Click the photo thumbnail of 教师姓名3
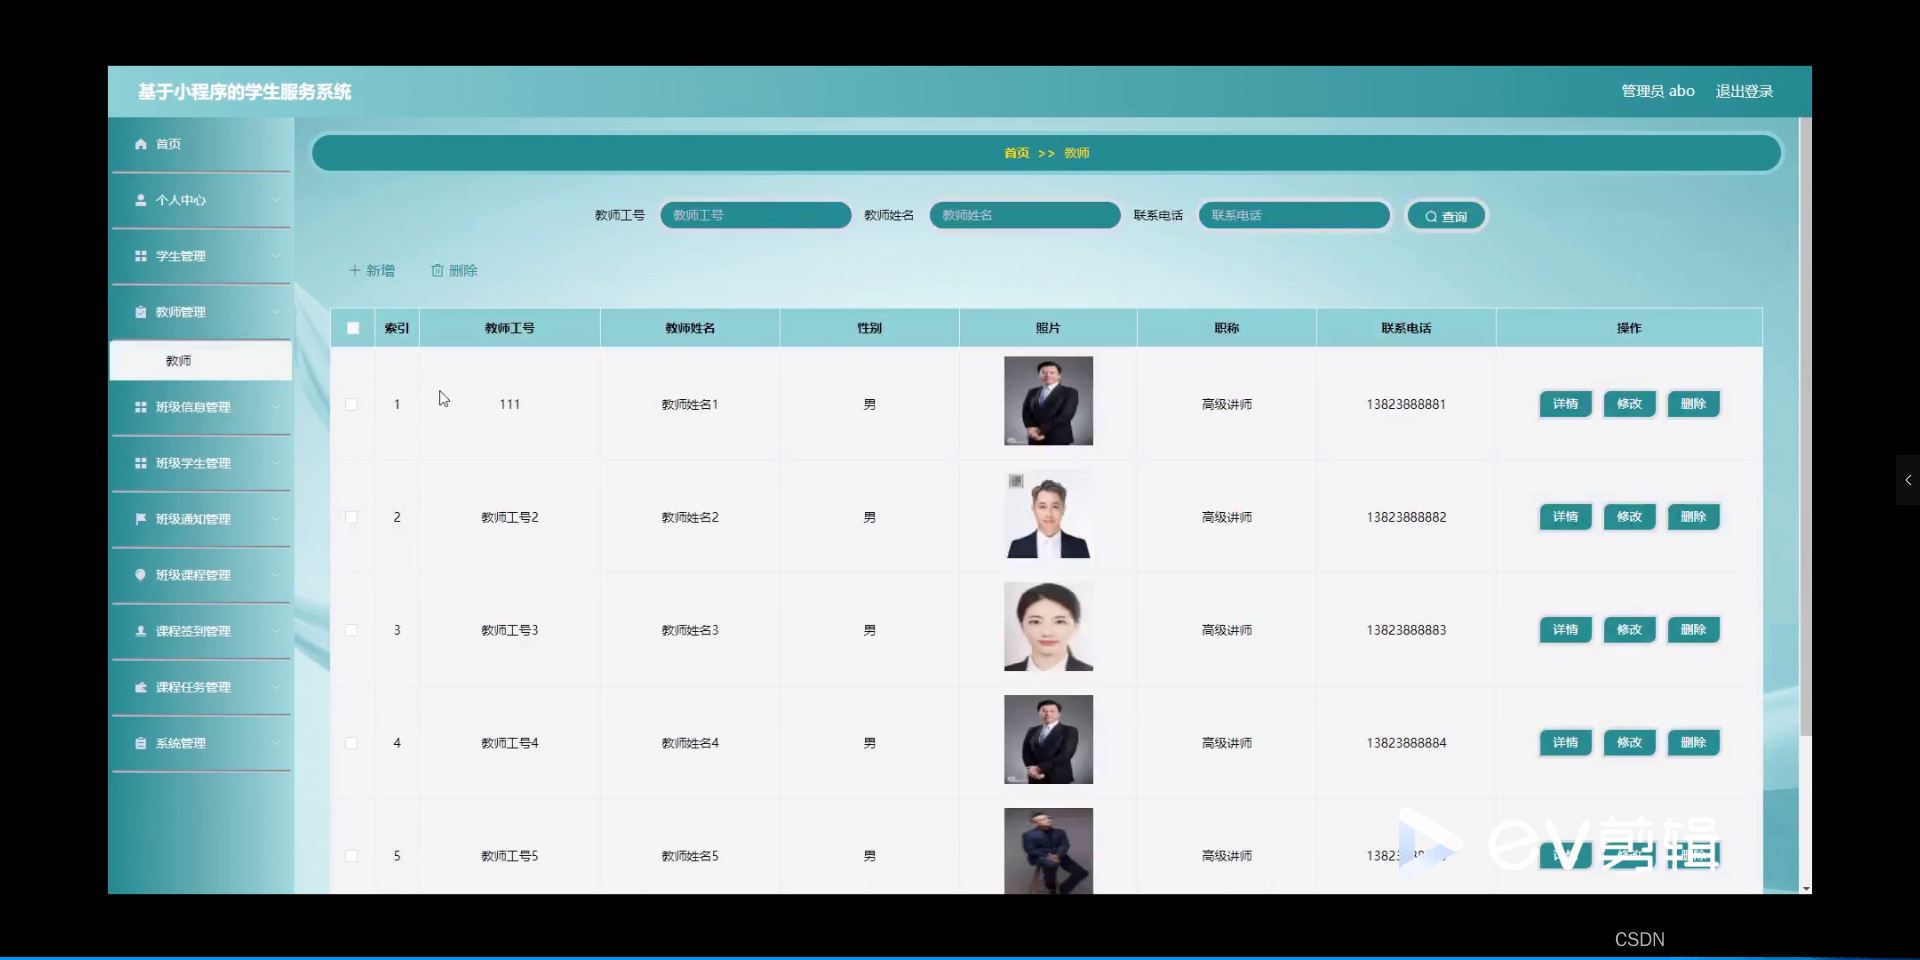 point(1047,627)
